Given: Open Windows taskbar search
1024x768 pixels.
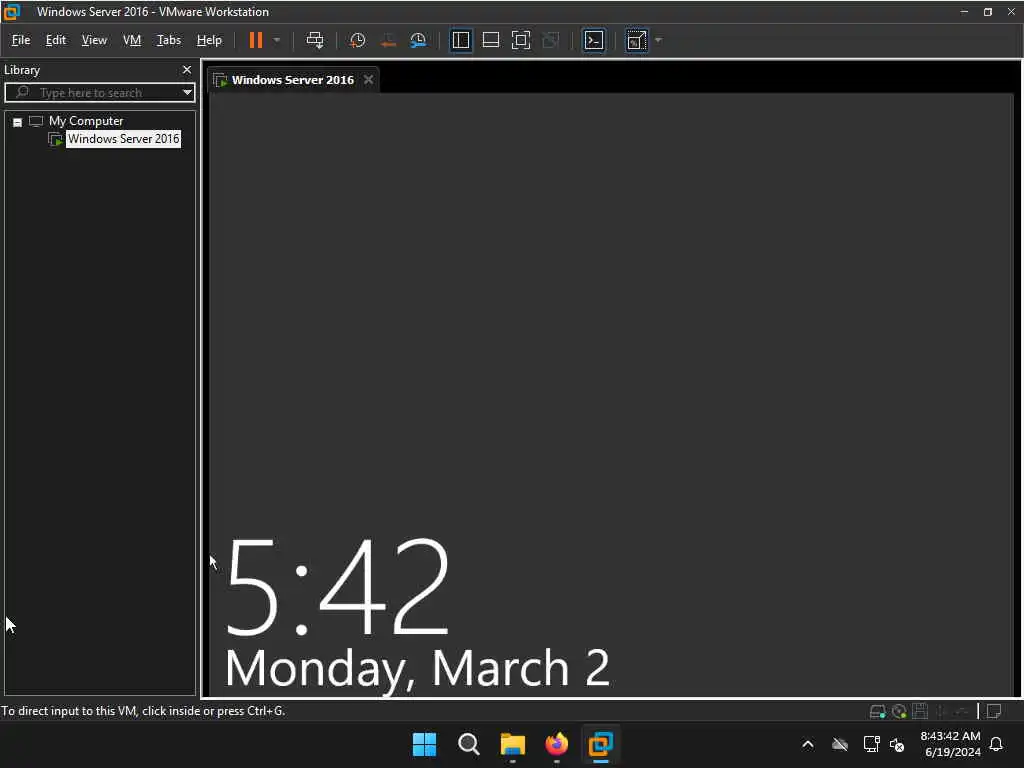Looking at the screenshot, I should pos(469,744).
